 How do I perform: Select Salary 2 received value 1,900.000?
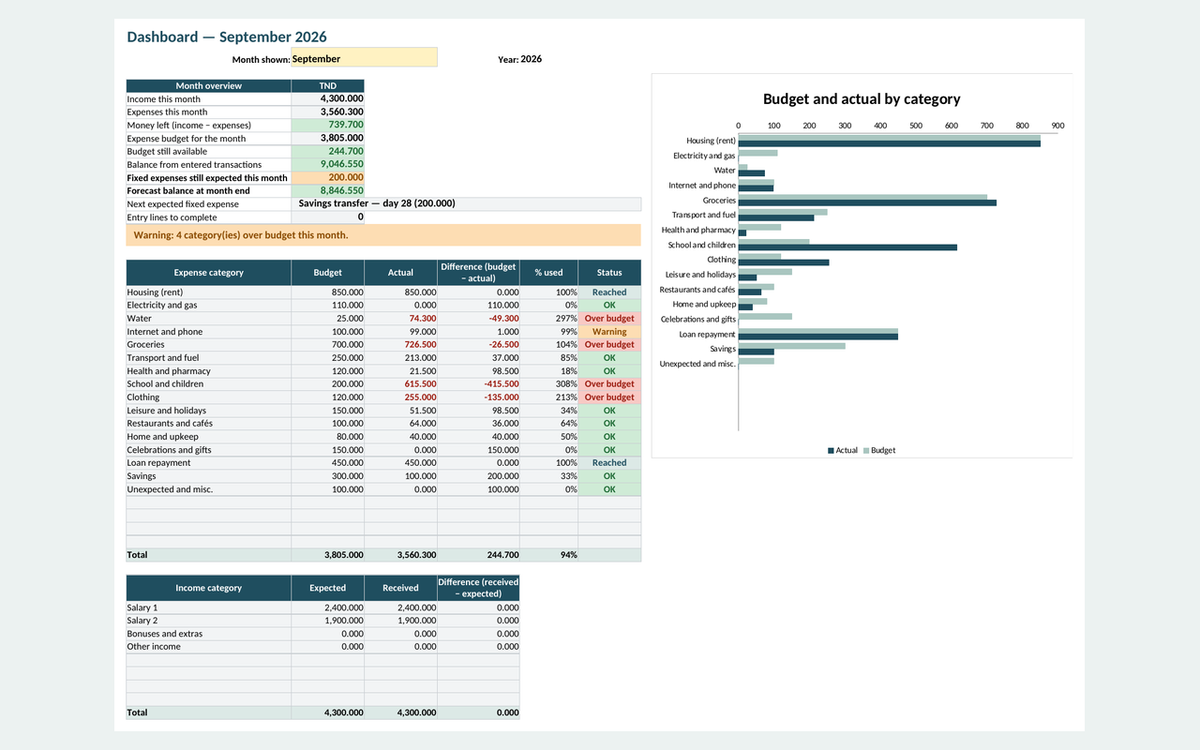coord(401,620)
